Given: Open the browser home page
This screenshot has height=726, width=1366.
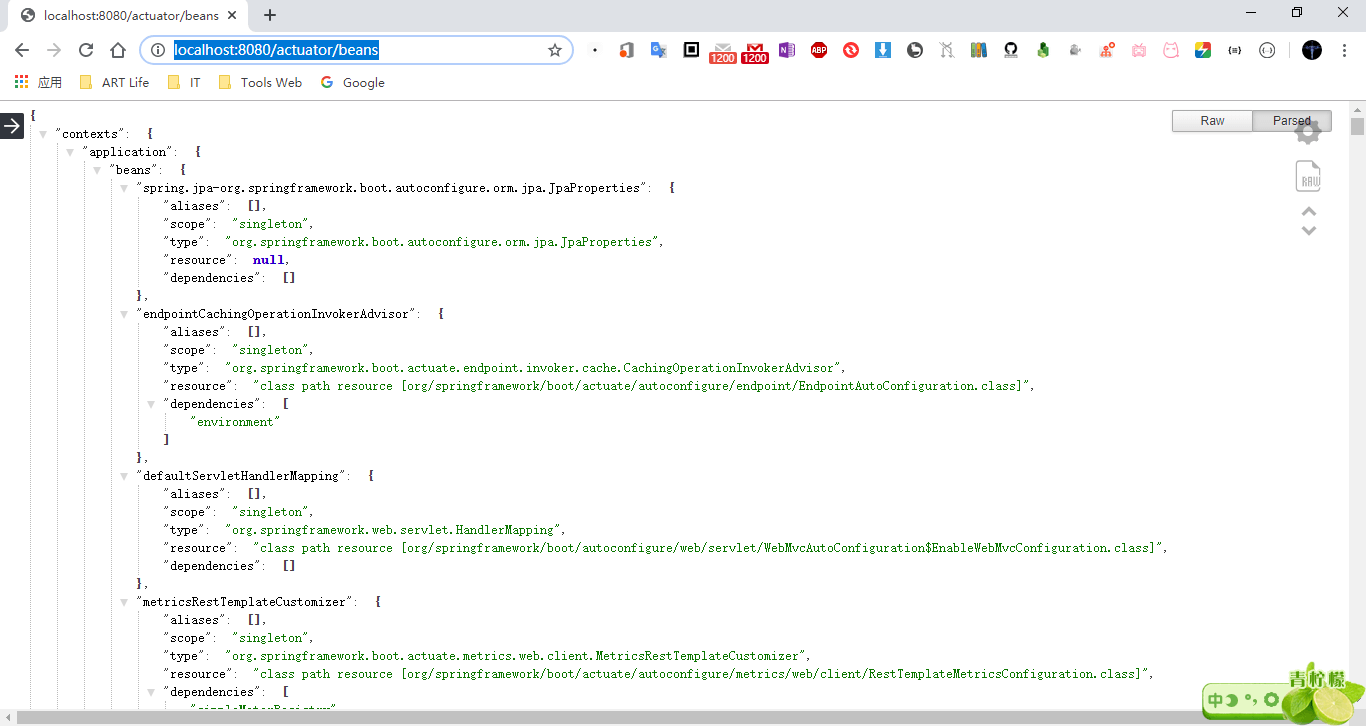Looking at the screenshot, I should point(118,50).
